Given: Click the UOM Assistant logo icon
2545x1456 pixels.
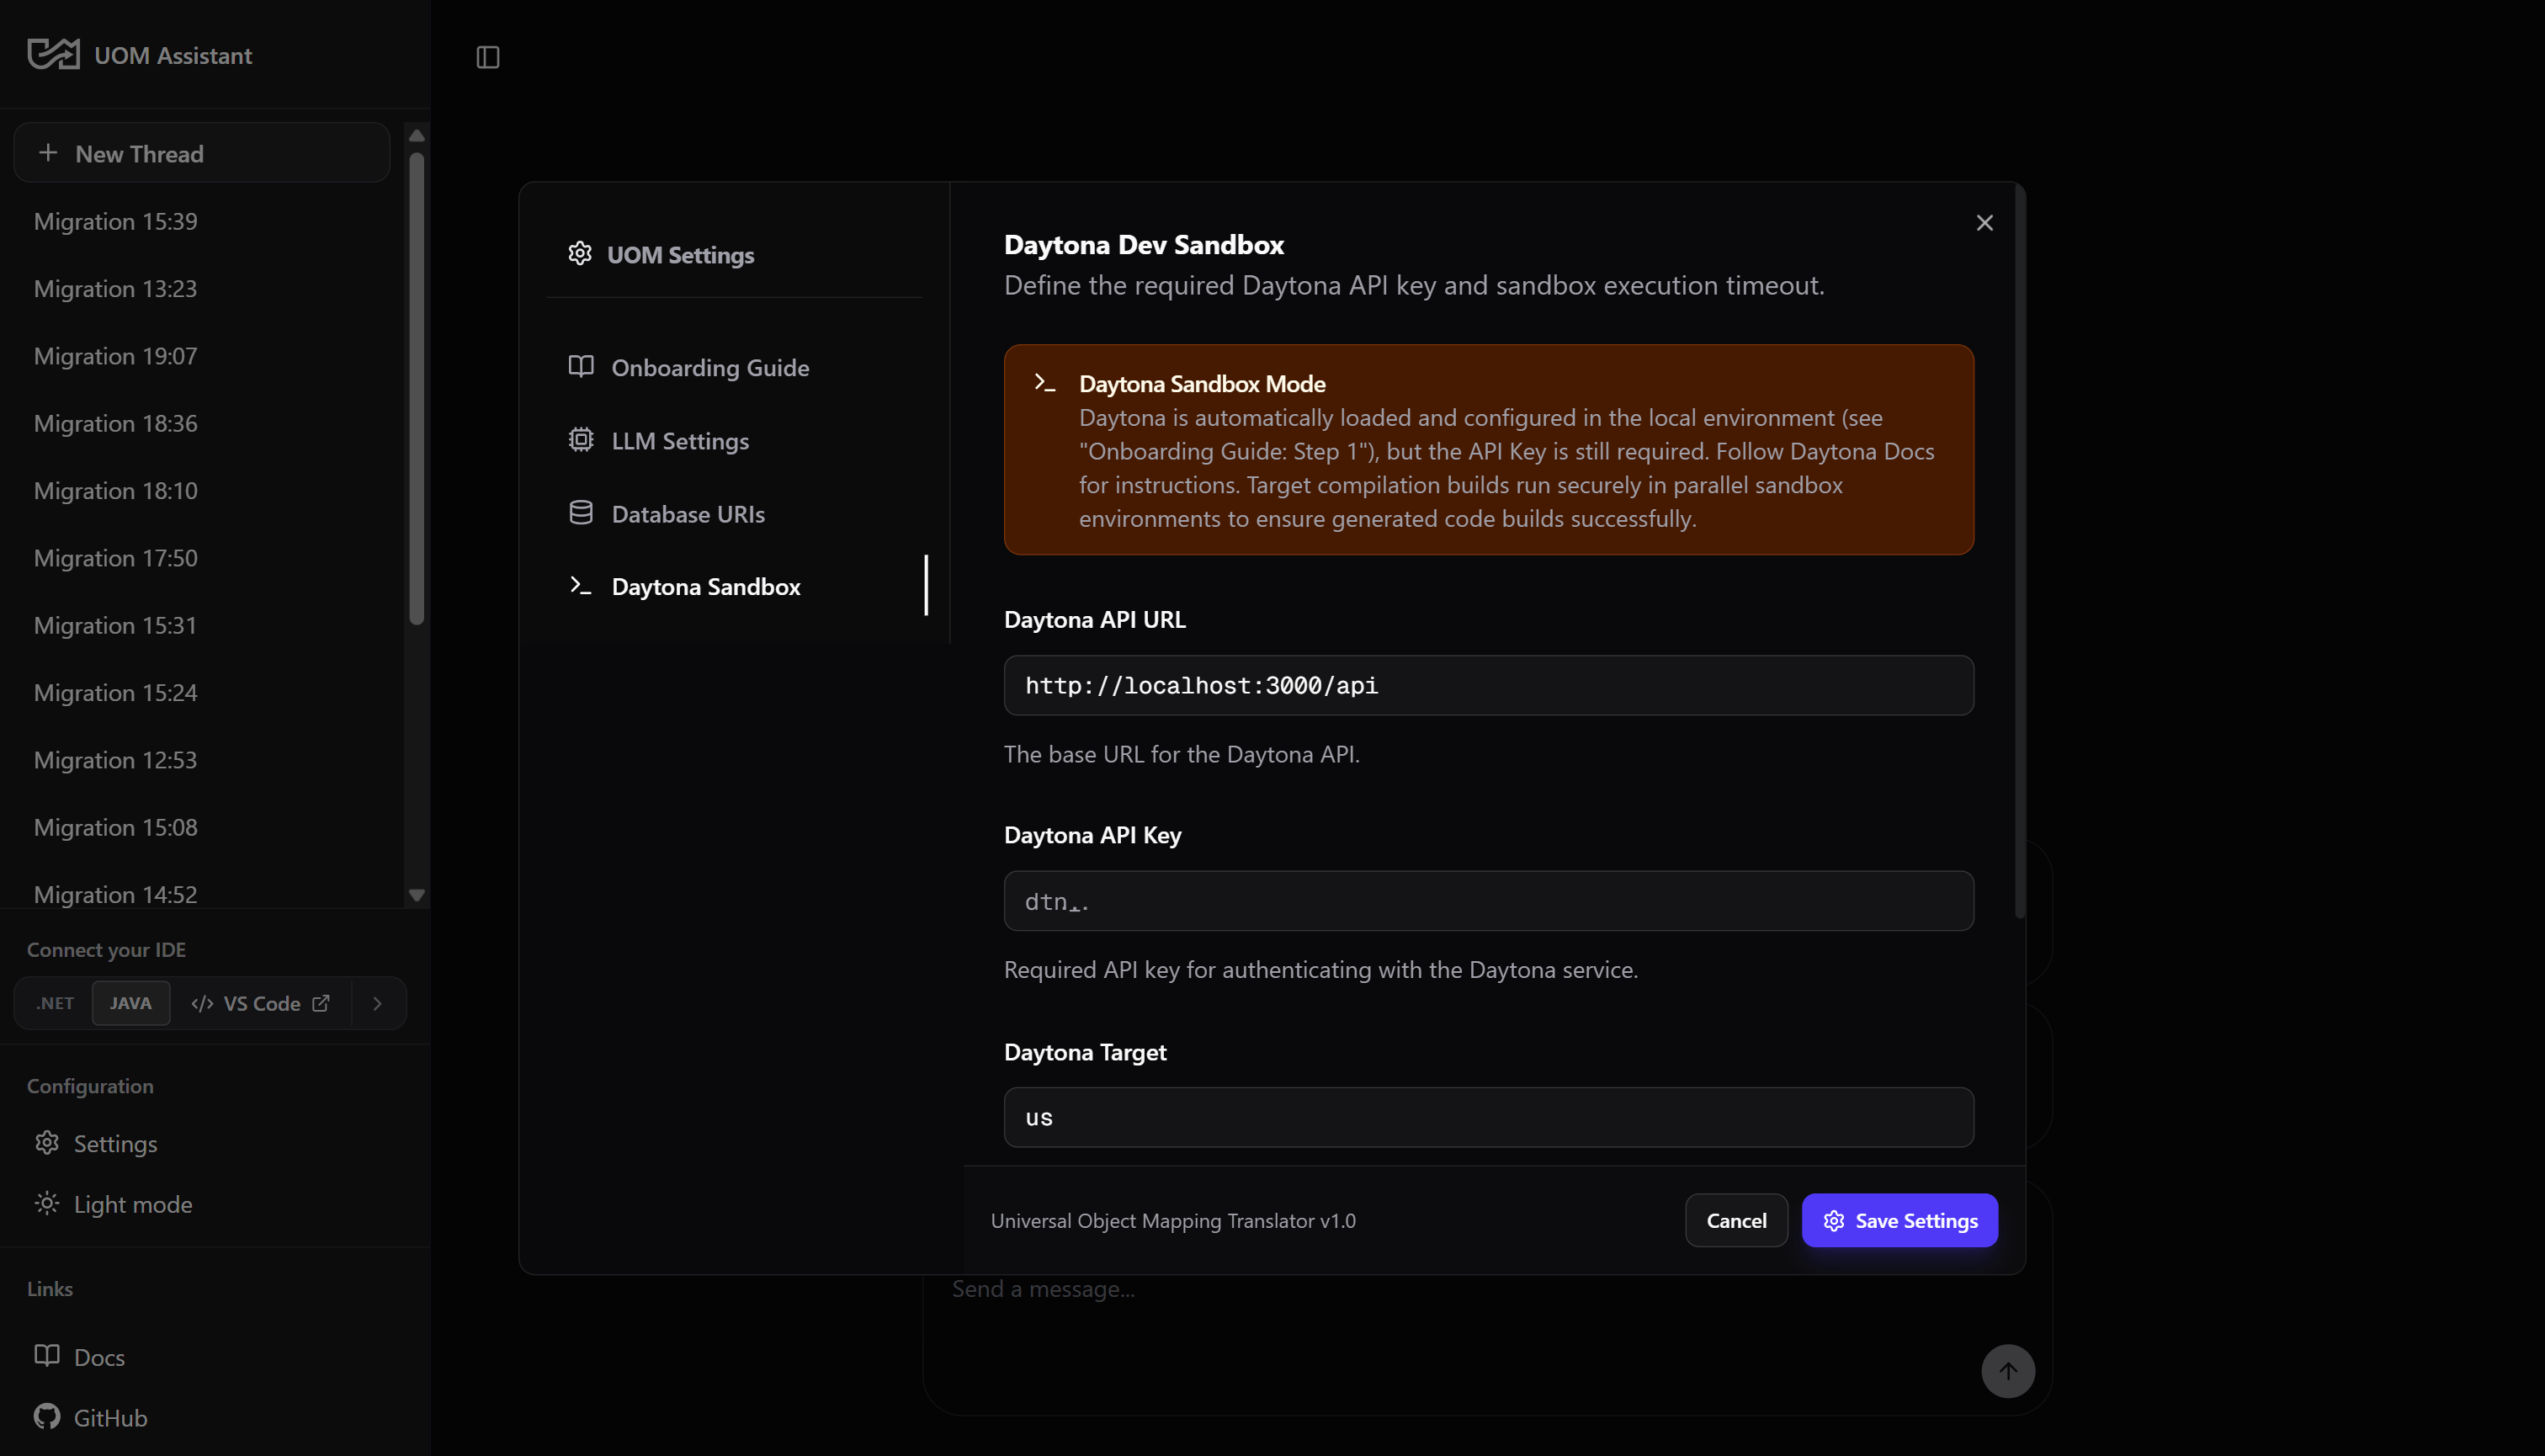Looking at the screenshot, I should coord(53,54).
